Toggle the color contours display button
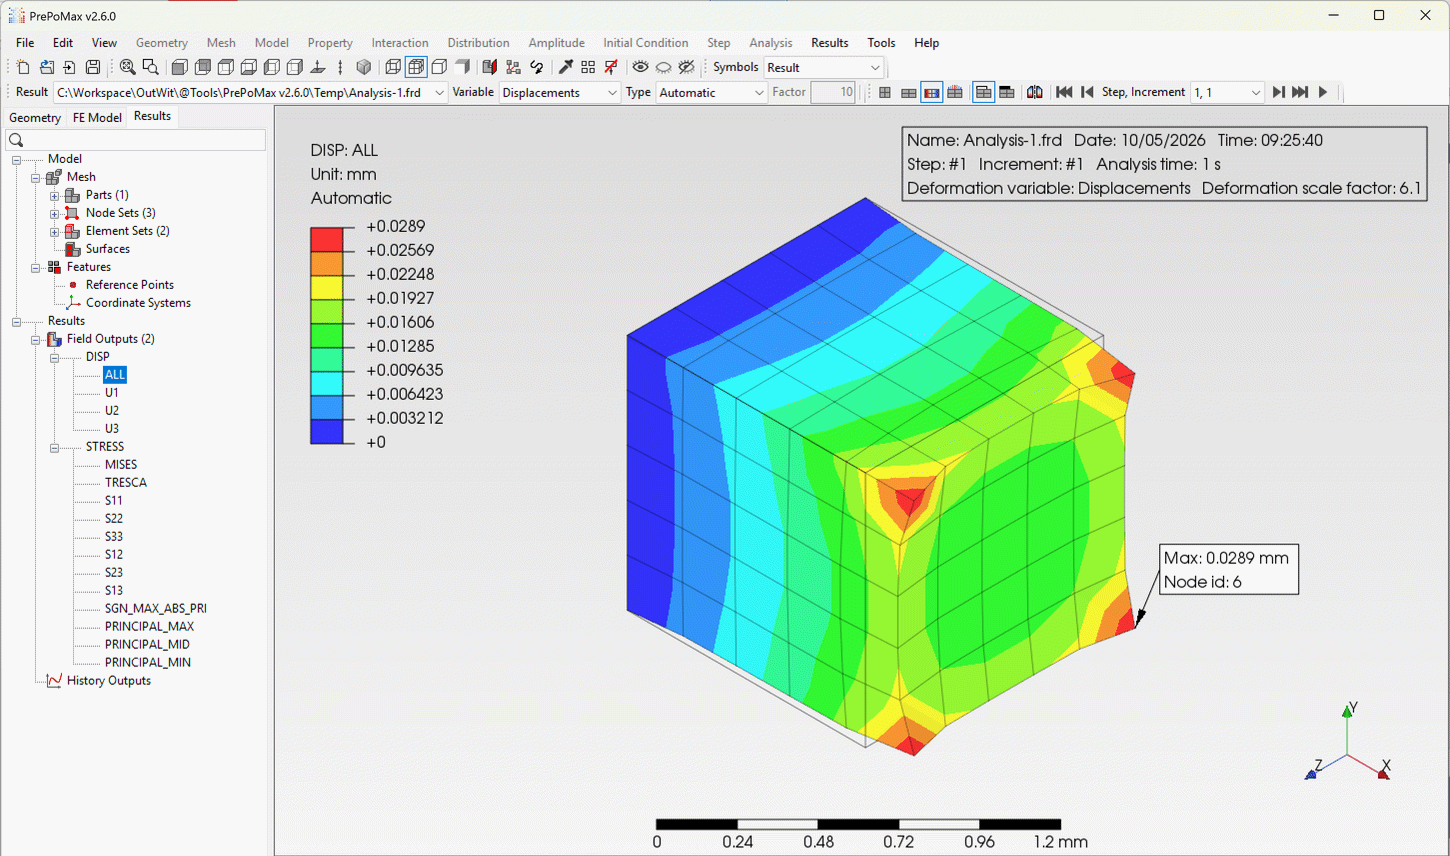Image resolution: width=1450 pixels, height=856 pixels. pyautogui.click(x=931, y=92)
